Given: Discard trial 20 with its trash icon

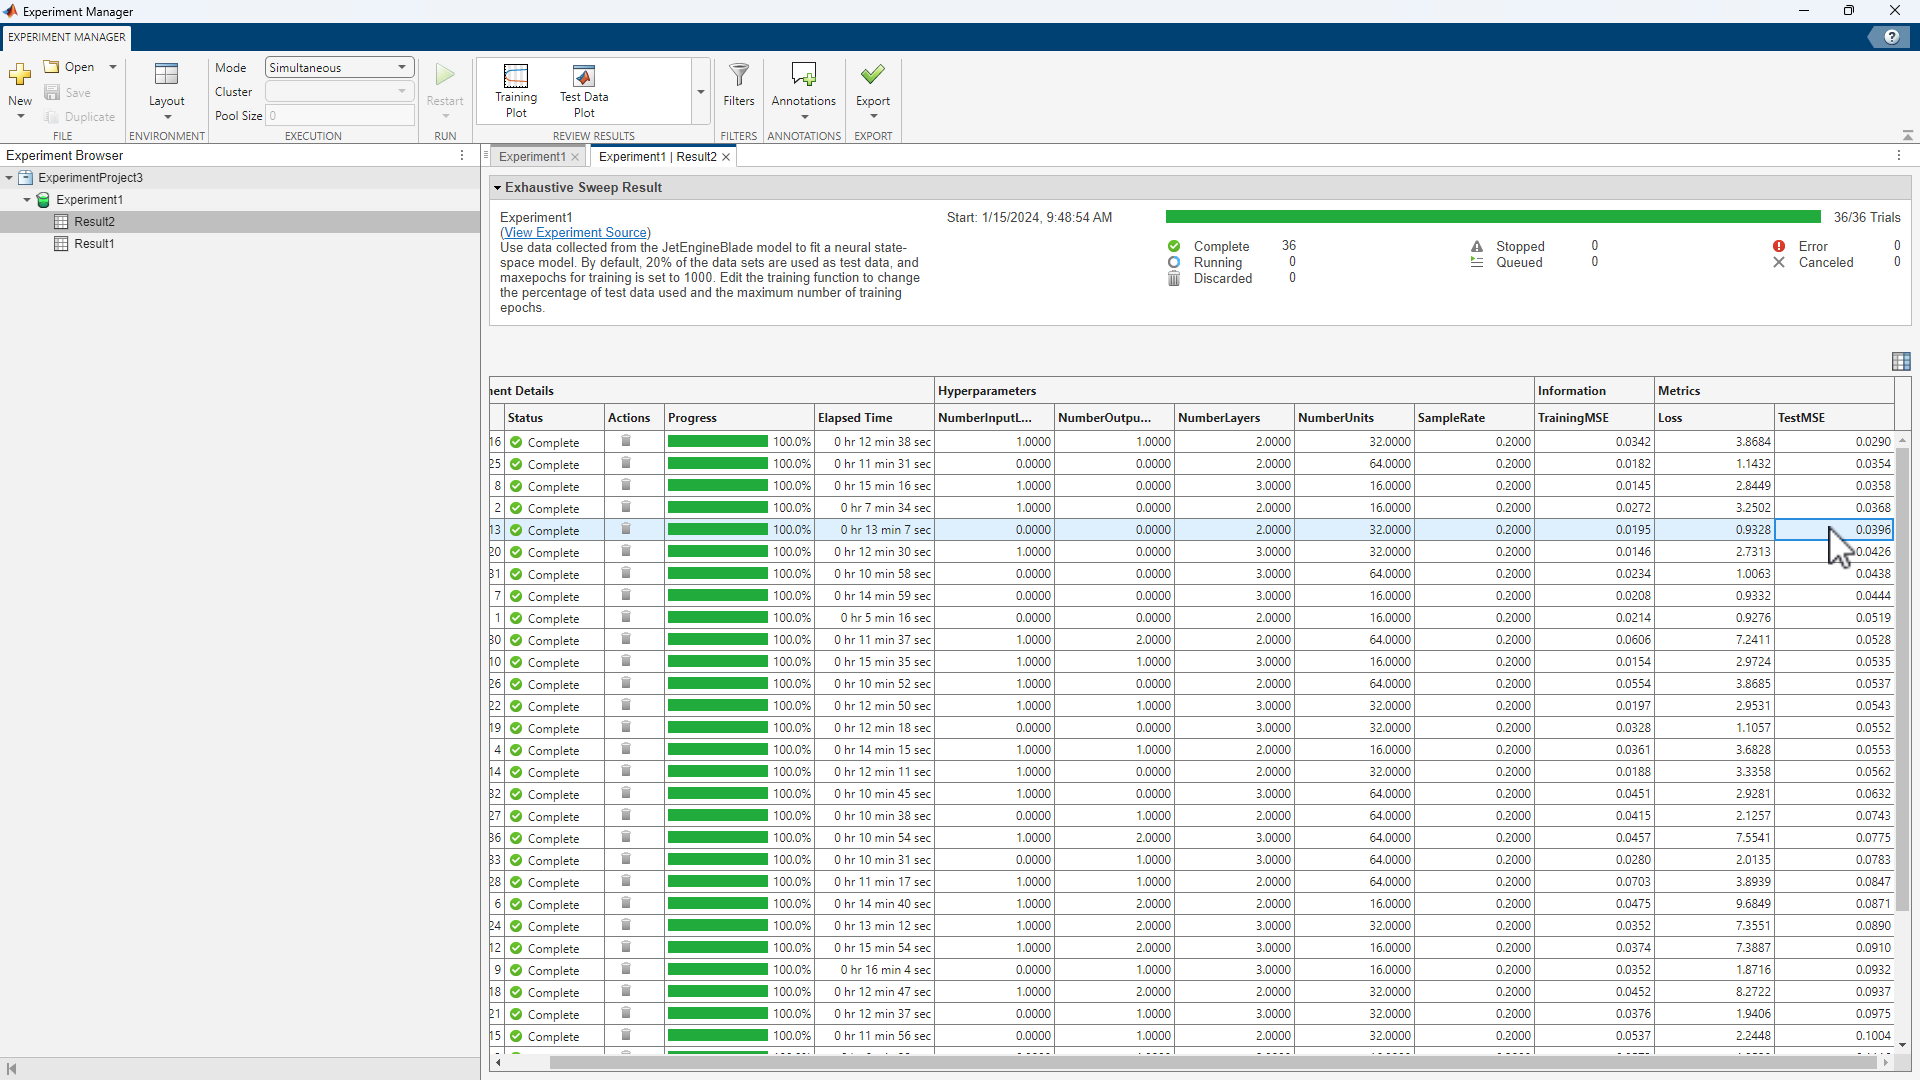Looking at the screenshot, I should point(626,552).
